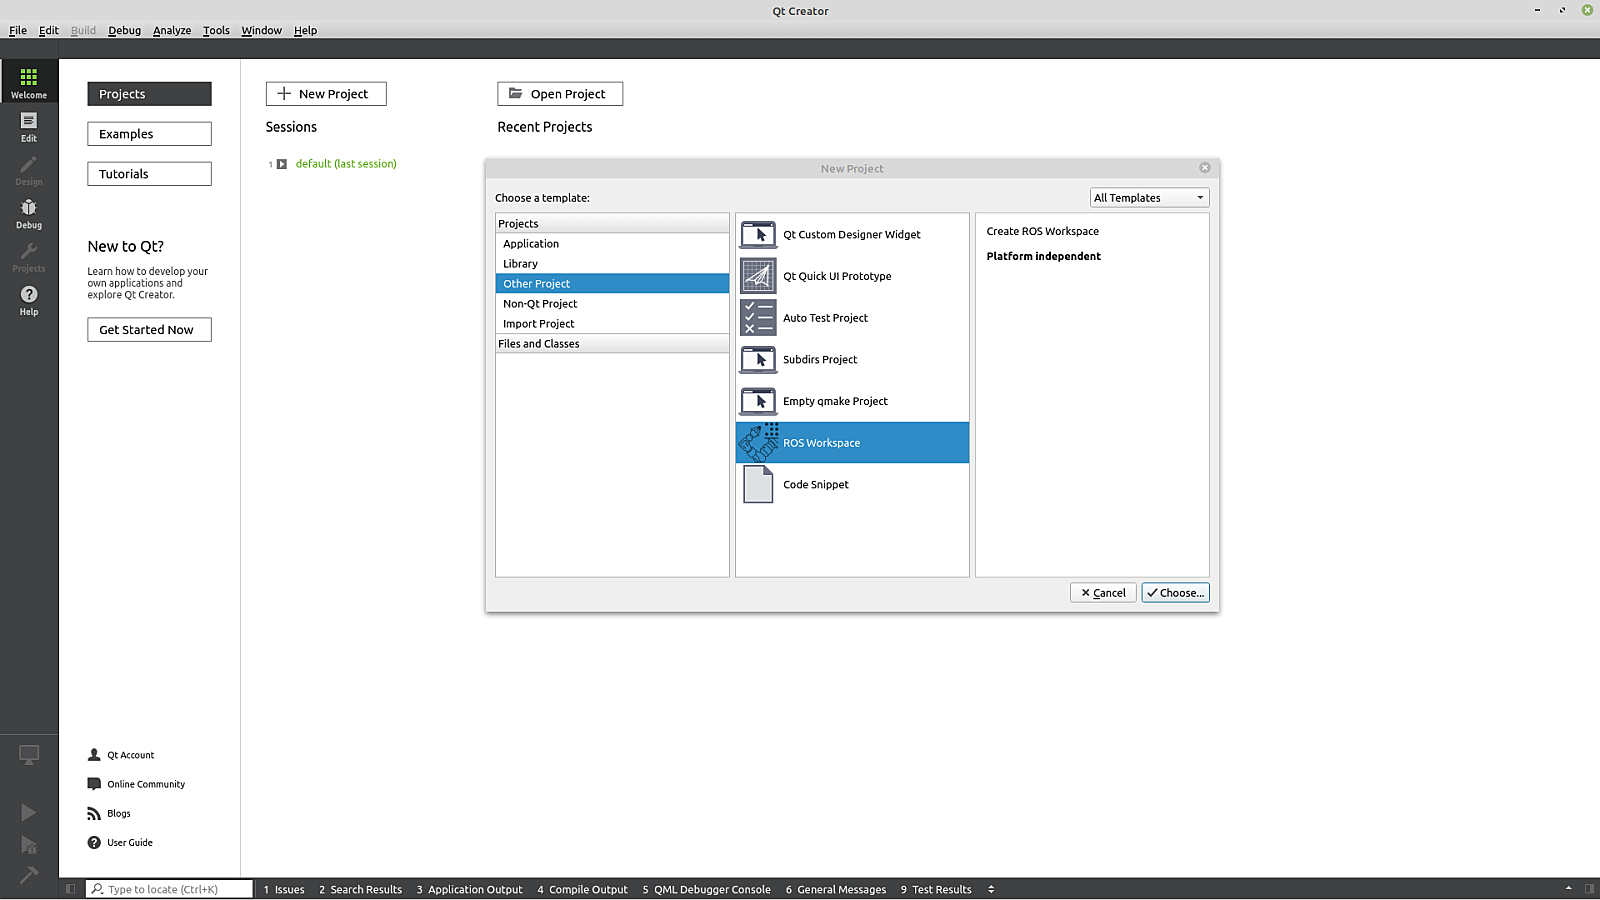The height and width of the screenshot is (900, 1600).
Task: Open the Tools menu
Action: pyautogui.click(x=216, y=31)
